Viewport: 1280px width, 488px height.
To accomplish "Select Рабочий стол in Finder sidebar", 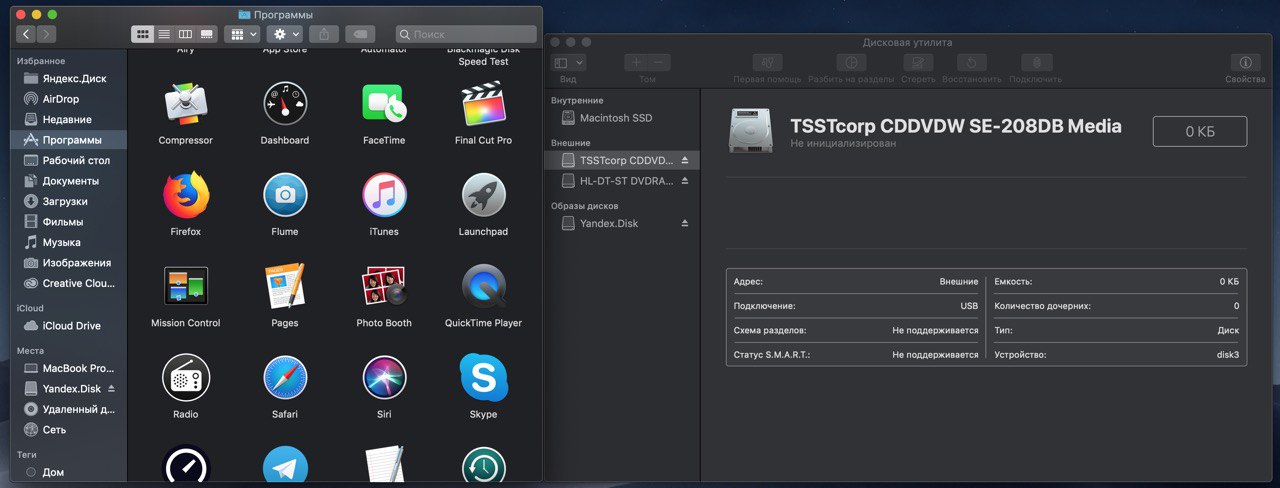I will (x=70, y=160).
